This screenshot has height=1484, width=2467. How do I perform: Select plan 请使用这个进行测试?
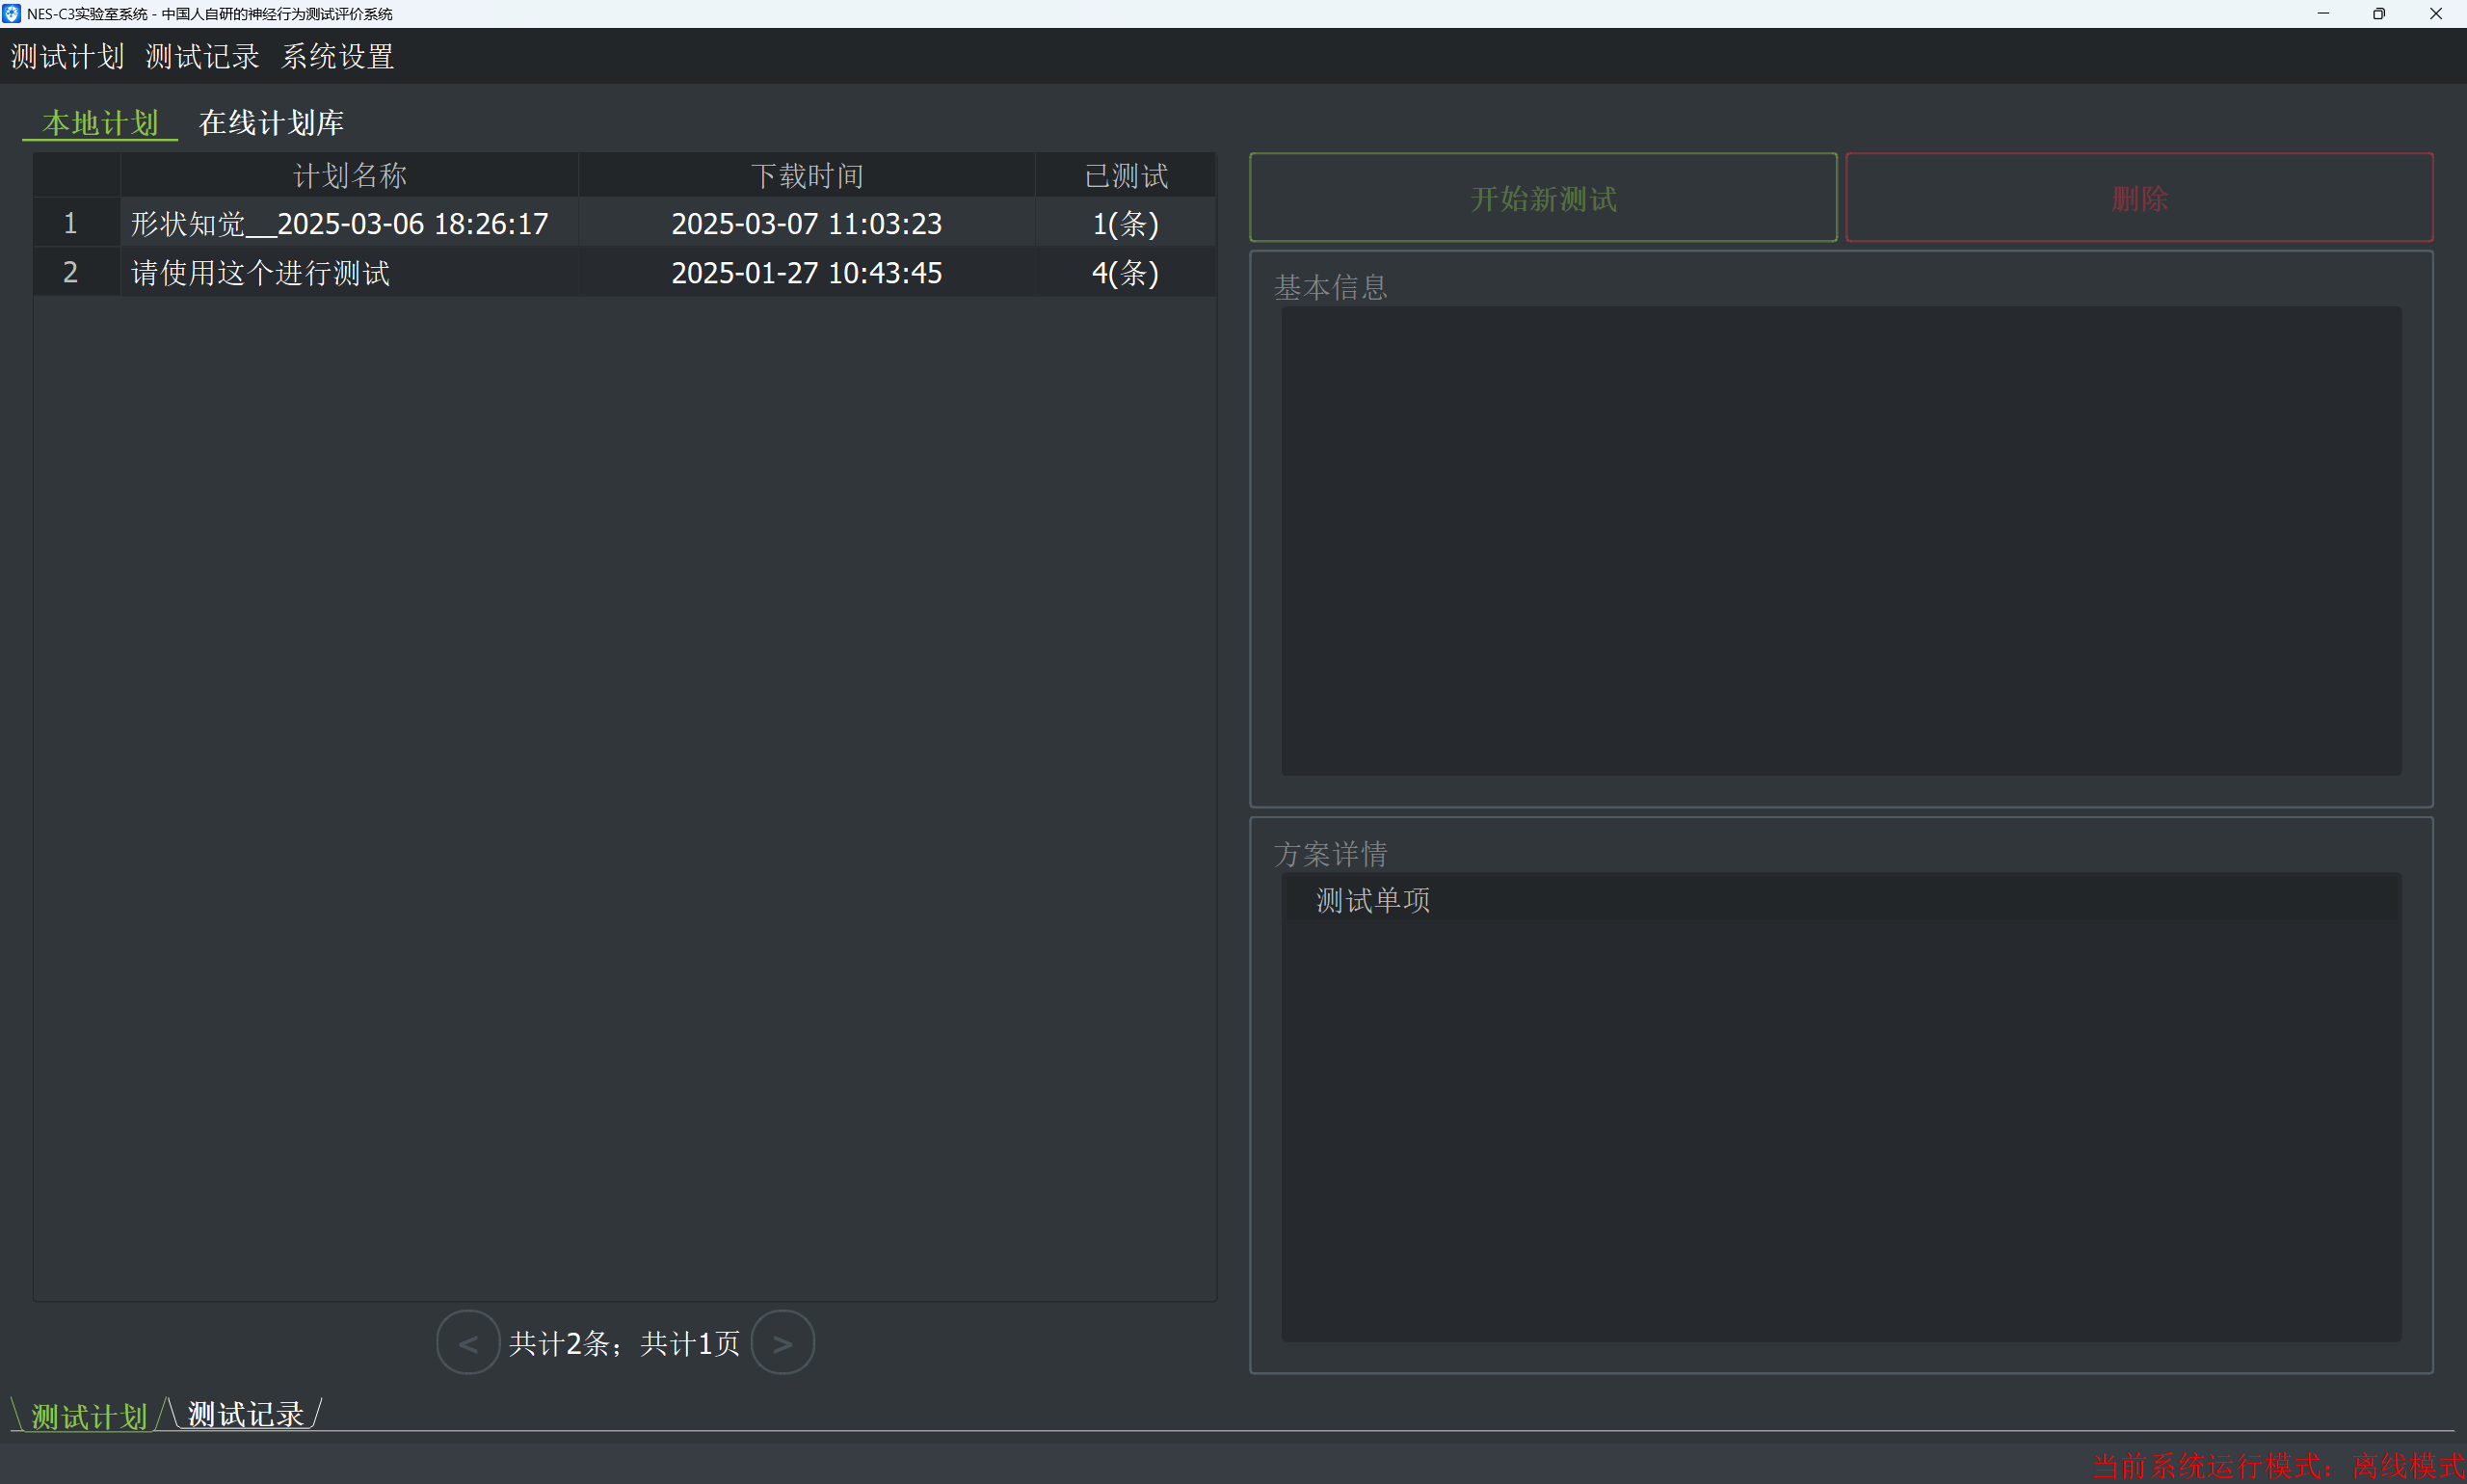pyautogui.click(x=260, y=272)
